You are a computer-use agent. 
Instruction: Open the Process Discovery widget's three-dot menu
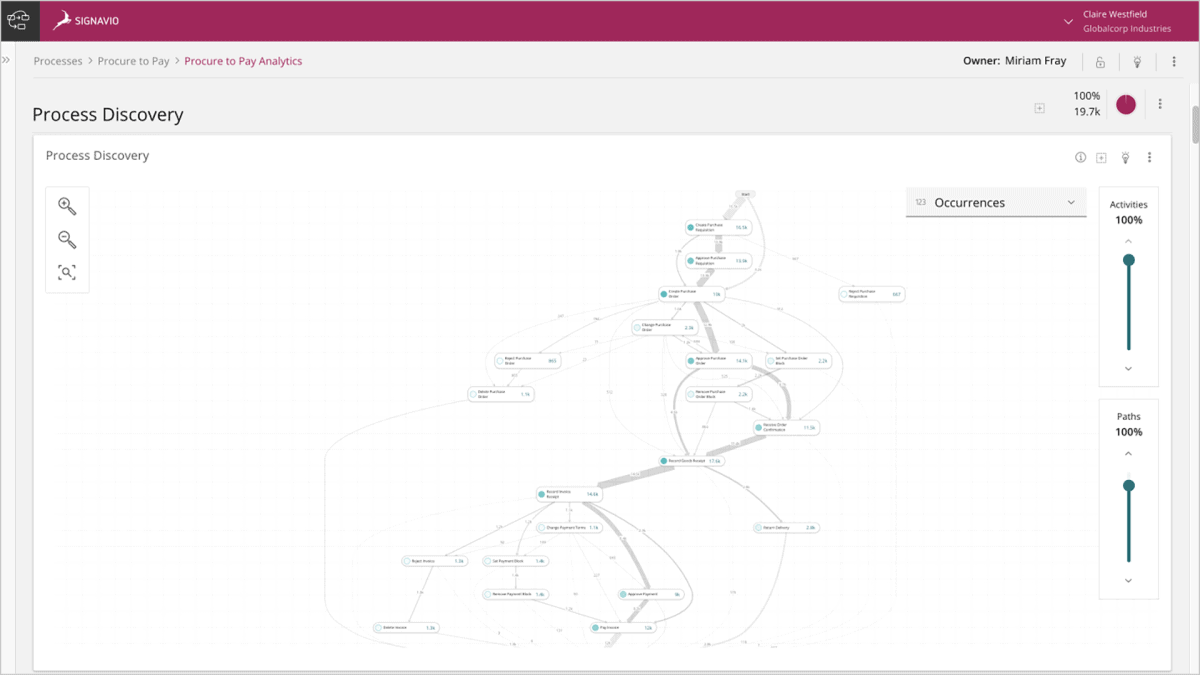1149,157
